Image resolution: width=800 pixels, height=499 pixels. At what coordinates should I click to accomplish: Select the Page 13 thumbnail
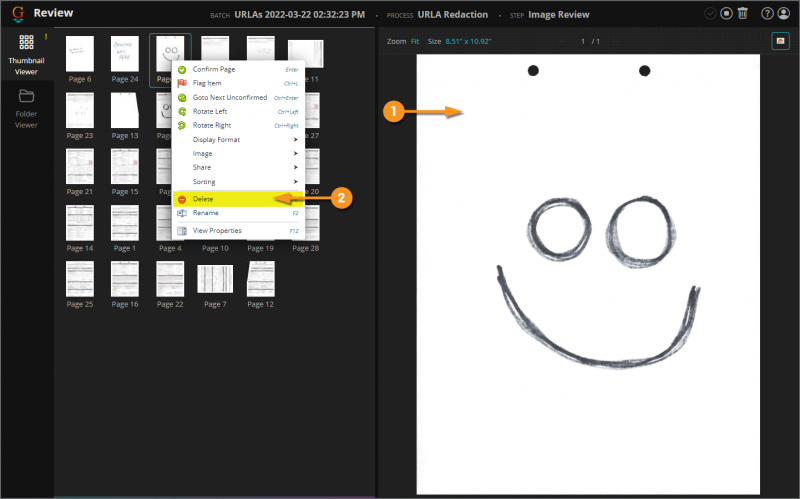pyautogui.click(x=125, y=110)
